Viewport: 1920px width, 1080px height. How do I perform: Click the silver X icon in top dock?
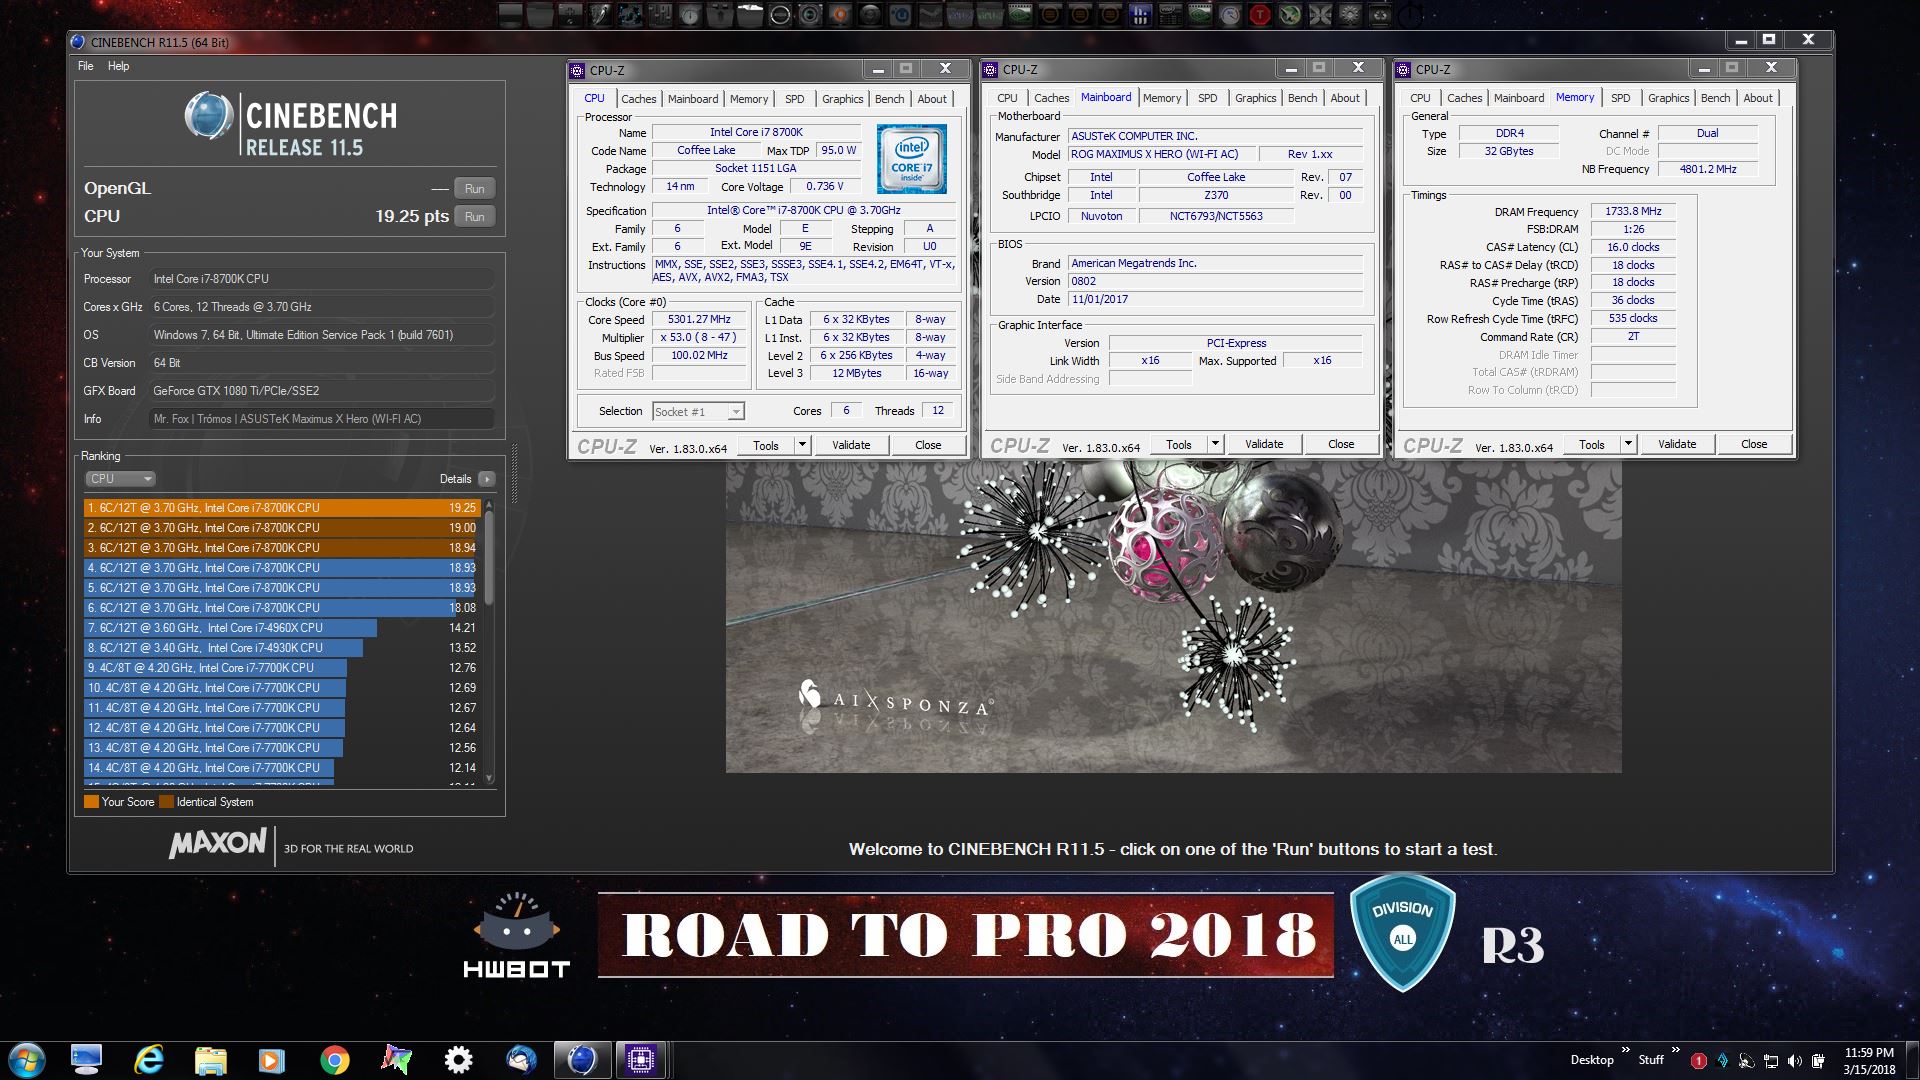coord(1320,14)
